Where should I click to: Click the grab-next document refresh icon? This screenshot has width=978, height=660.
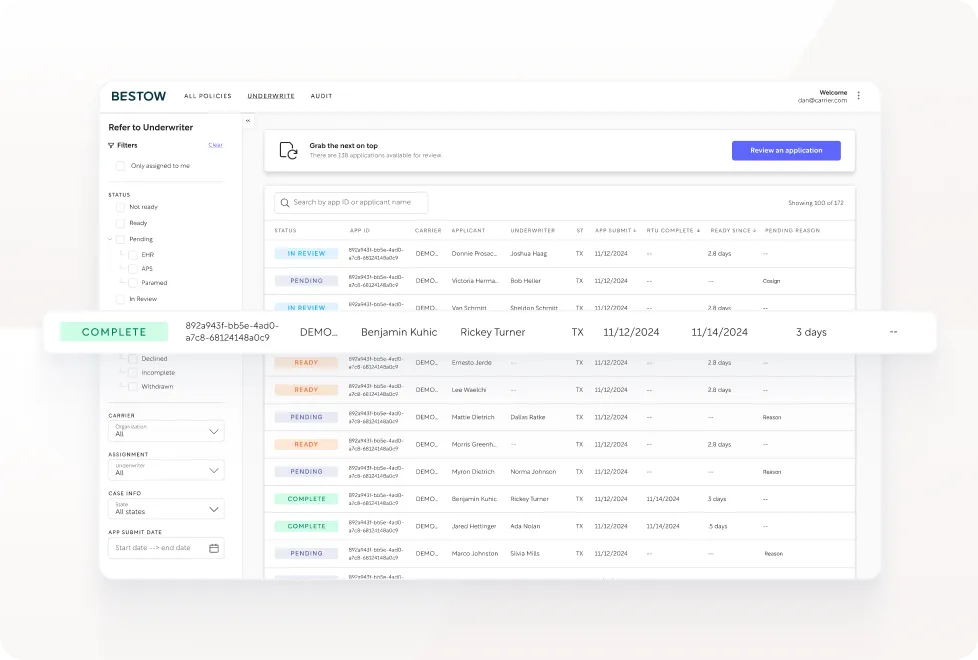(288, 150)
